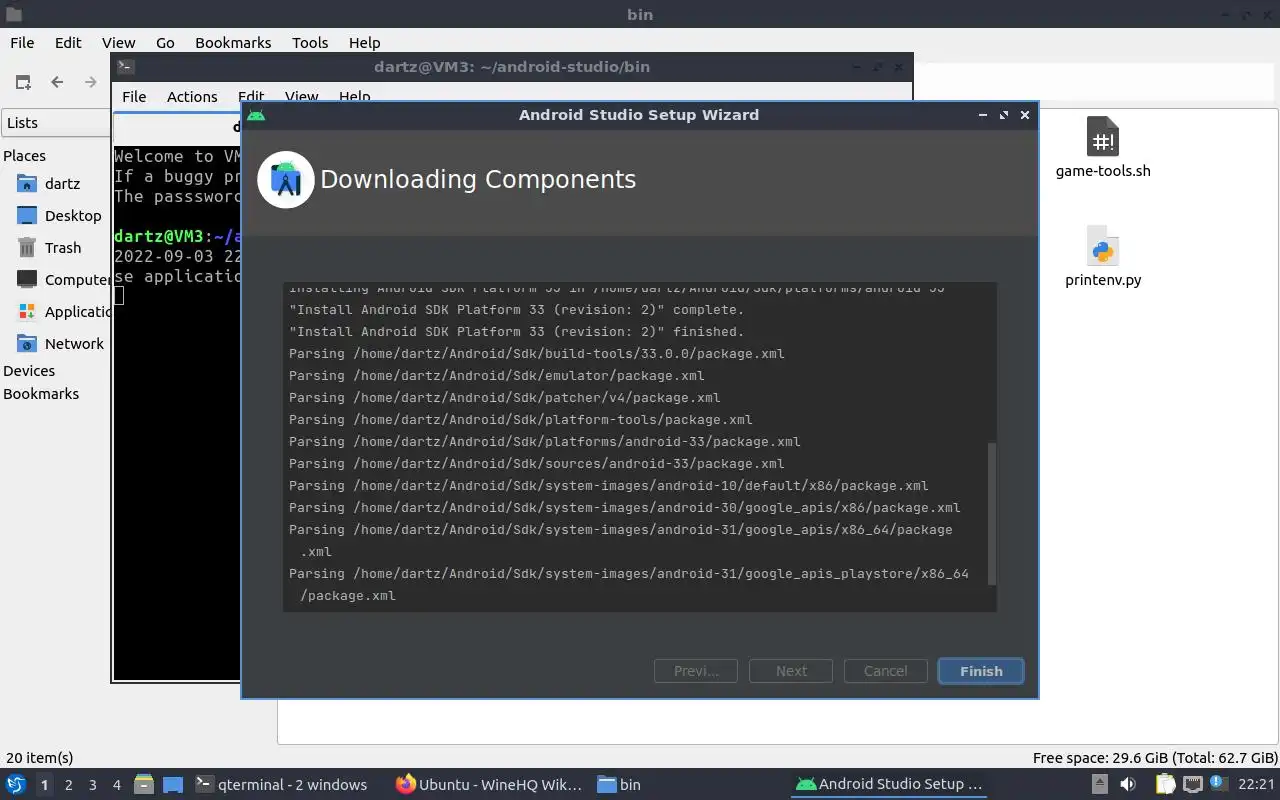Click Android icon in Setup Wizard title bar
The height and width of the screenshot is (800, 1280).
tap(256, 115)
